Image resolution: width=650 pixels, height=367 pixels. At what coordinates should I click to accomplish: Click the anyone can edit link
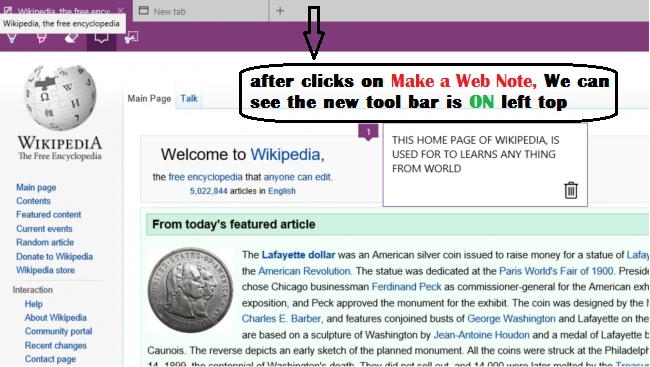coord(297,177)
